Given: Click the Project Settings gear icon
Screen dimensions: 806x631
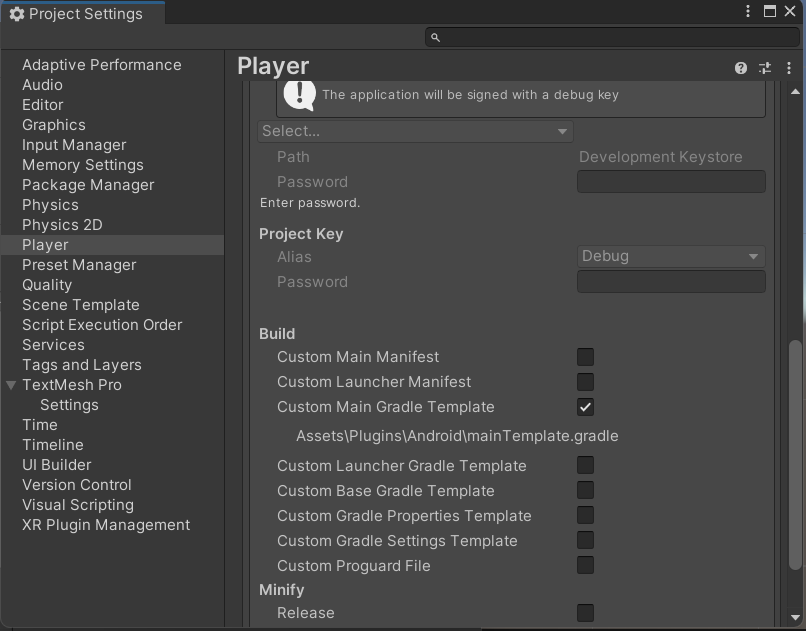Looking at the screenshot, I should click(x=17, y=14).
